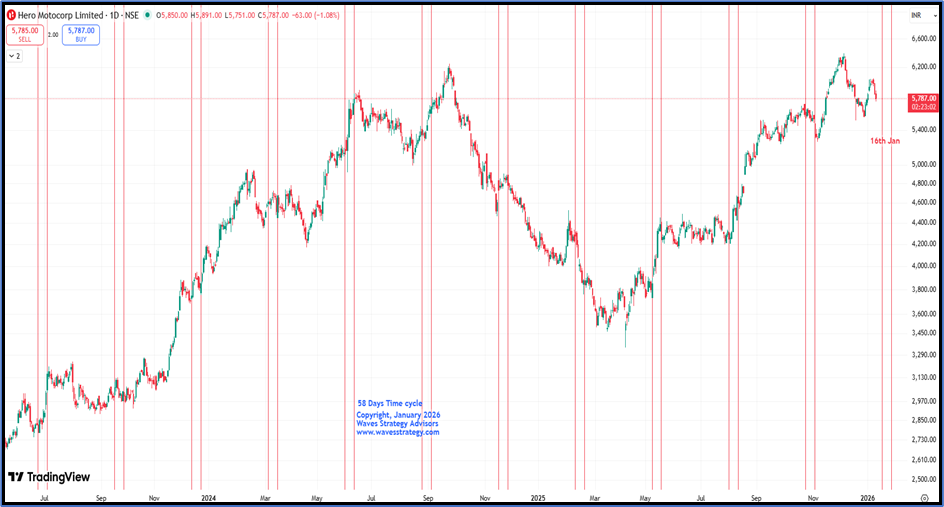This screenshot has height=507, width=944.
Task: Select the 'Waves Strategy Advisors' annotation
Action: [397, 423]
